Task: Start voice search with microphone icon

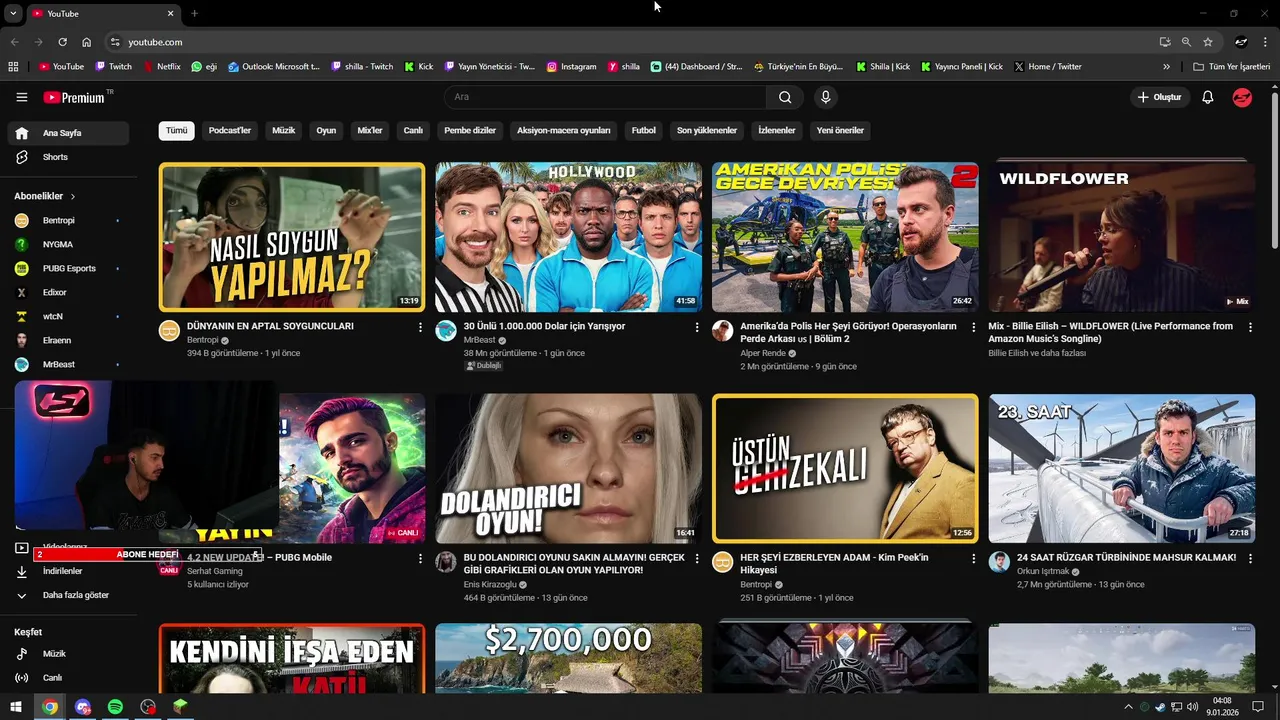Action: point(825,97)
